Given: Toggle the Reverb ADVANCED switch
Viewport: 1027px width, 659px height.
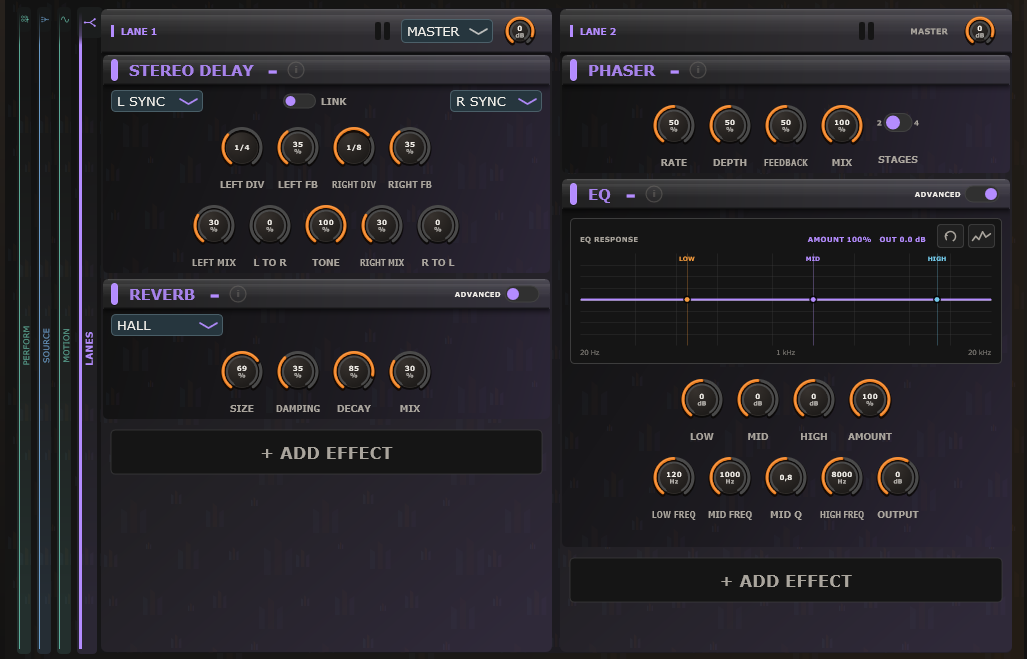Looking at the screenshot, I should pos(522,294).
